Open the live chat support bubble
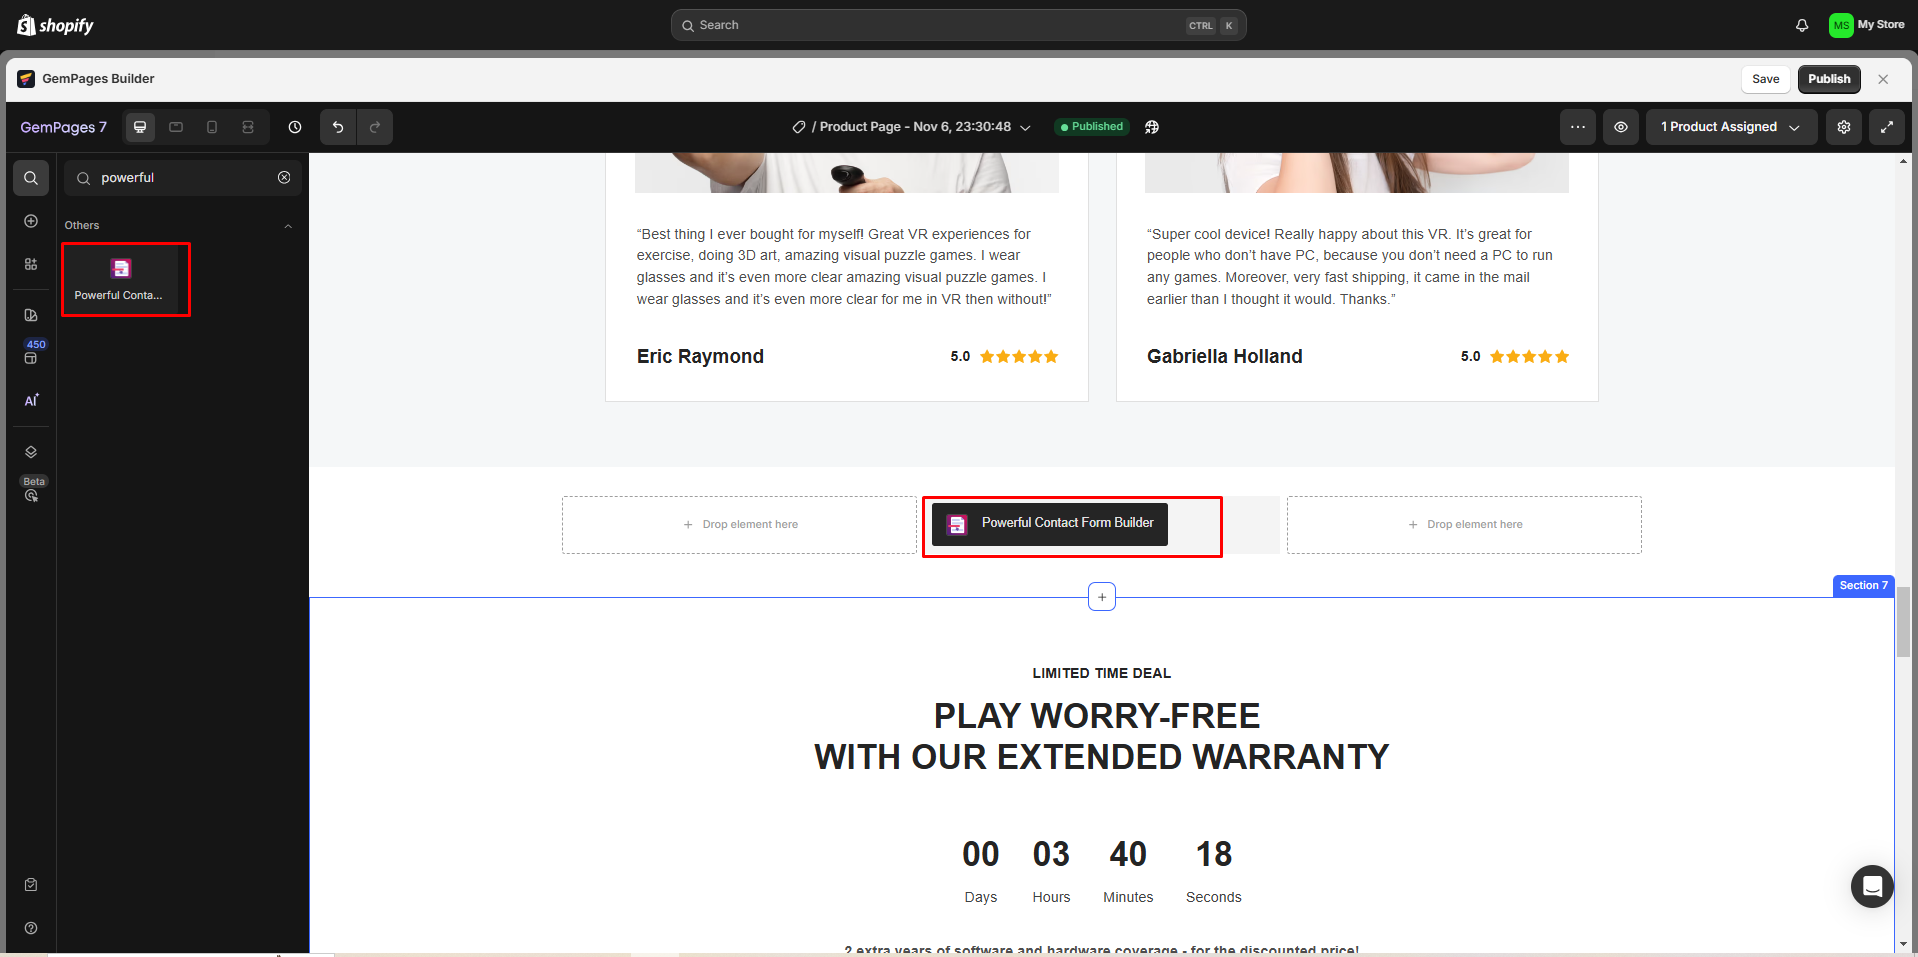1918x957 pixels. pyautogui.click(x=1872, y=886)
